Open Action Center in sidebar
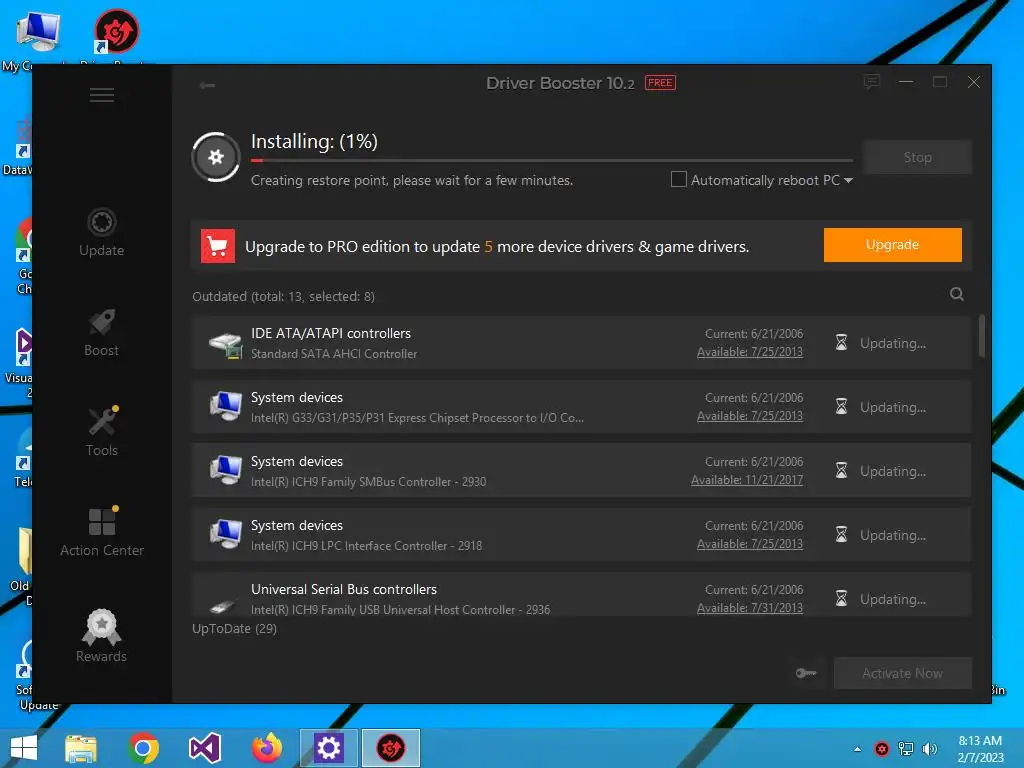1024x768 pixels. [x=102, y=532]
